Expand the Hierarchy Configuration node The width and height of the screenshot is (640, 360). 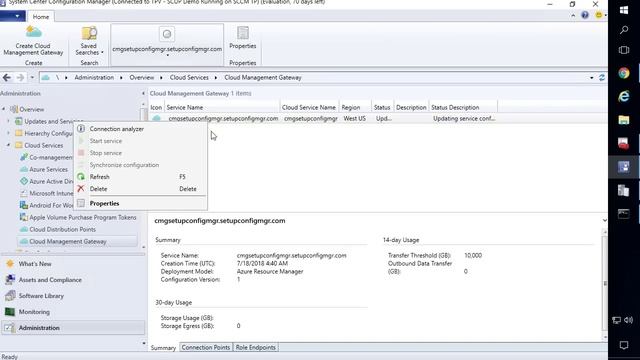8,133
